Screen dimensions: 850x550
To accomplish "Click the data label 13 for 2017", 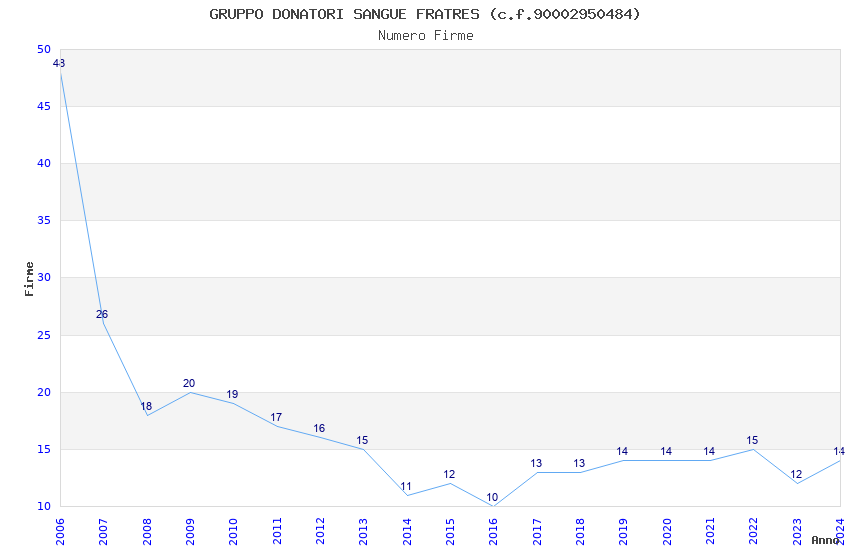I will [x=536, y=463].
